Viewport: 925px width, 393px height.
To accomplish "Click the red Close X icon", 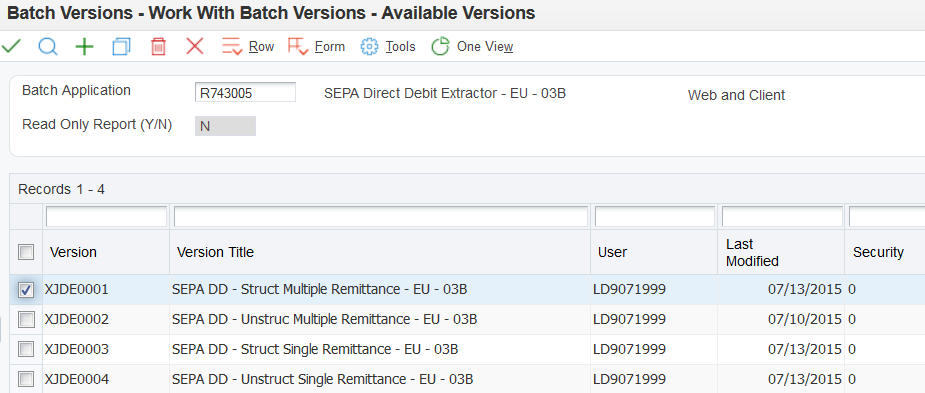I will [x=195, y=46].
